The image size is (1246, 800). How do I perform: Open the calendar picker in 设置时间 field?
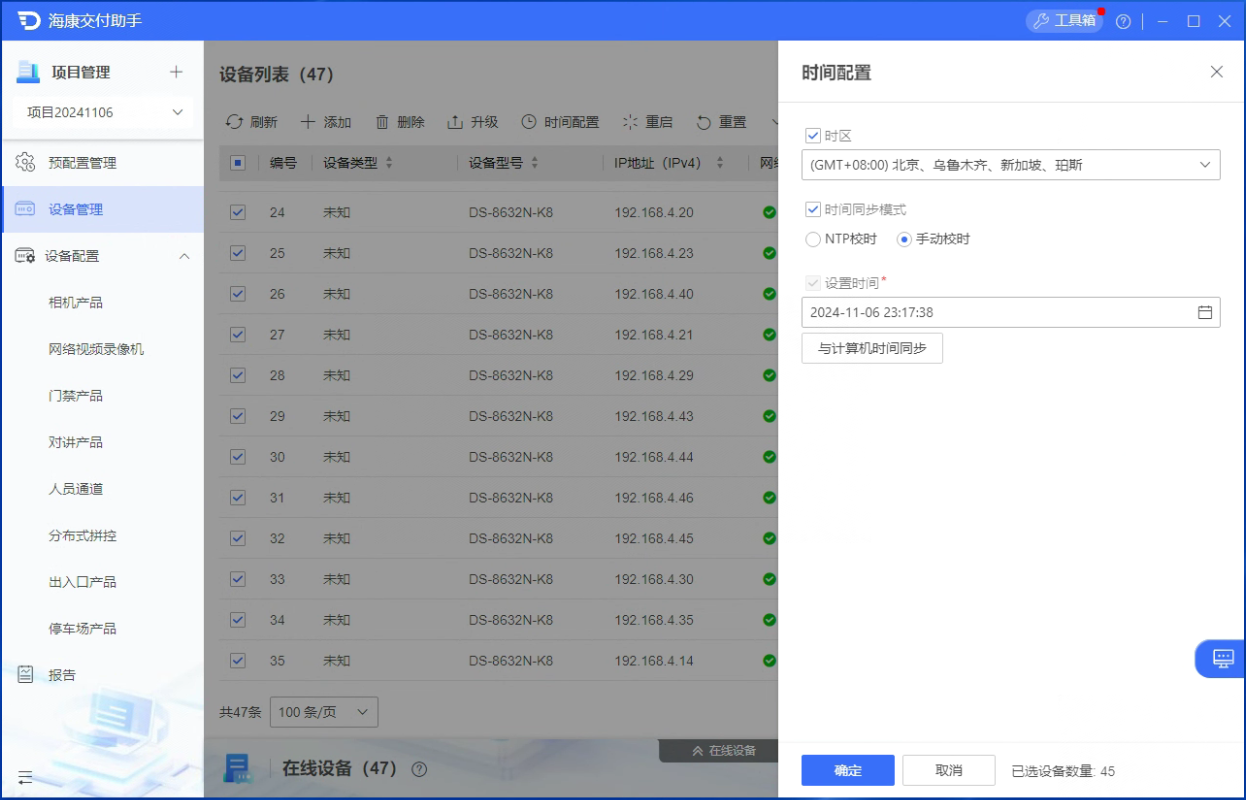pyautogui.click(x=1205, y=313)
